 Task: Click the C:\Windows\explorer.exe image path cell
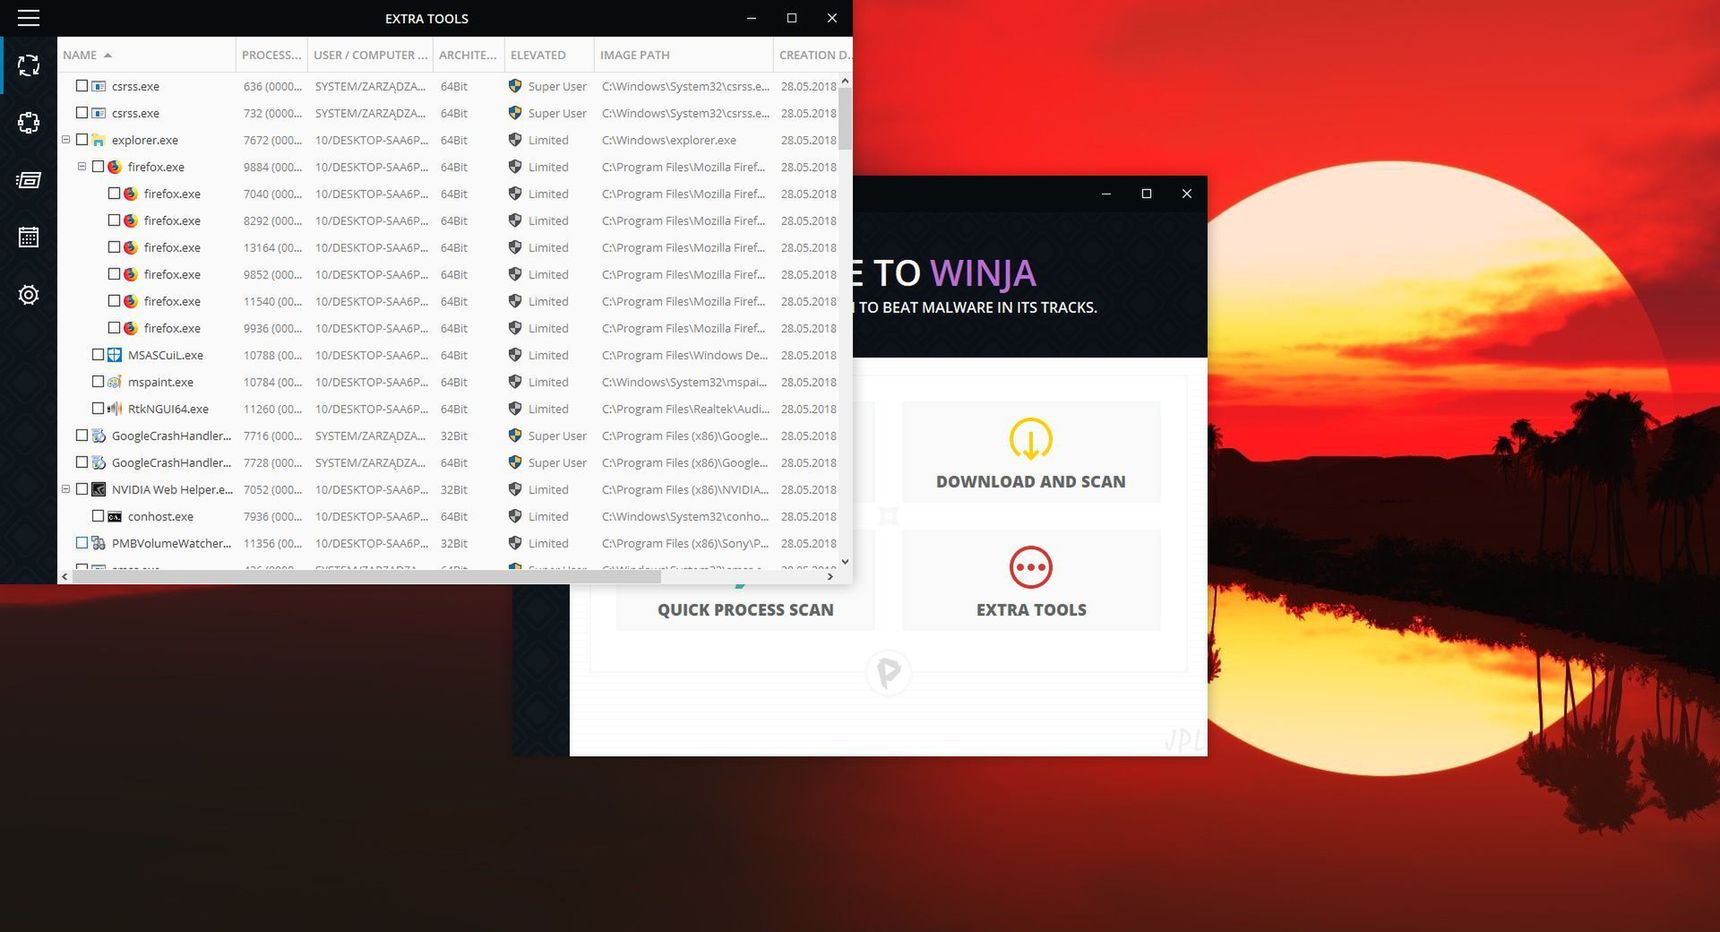pyautogui.click(x=669, y=140)
